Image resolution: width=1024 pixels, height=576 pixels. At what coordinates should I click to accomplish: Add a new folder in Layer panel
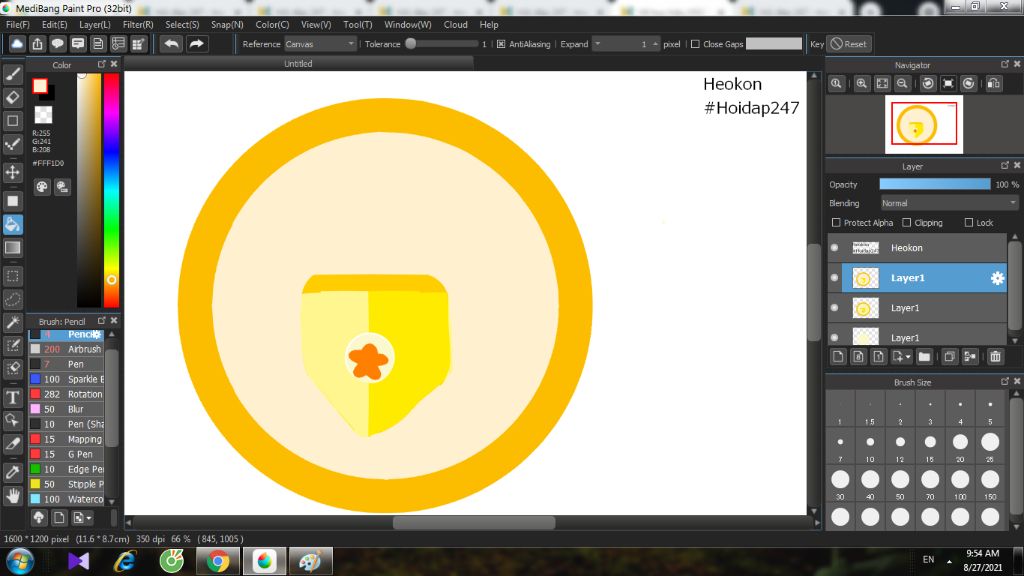pyautogui.click(x=924, y=357)
